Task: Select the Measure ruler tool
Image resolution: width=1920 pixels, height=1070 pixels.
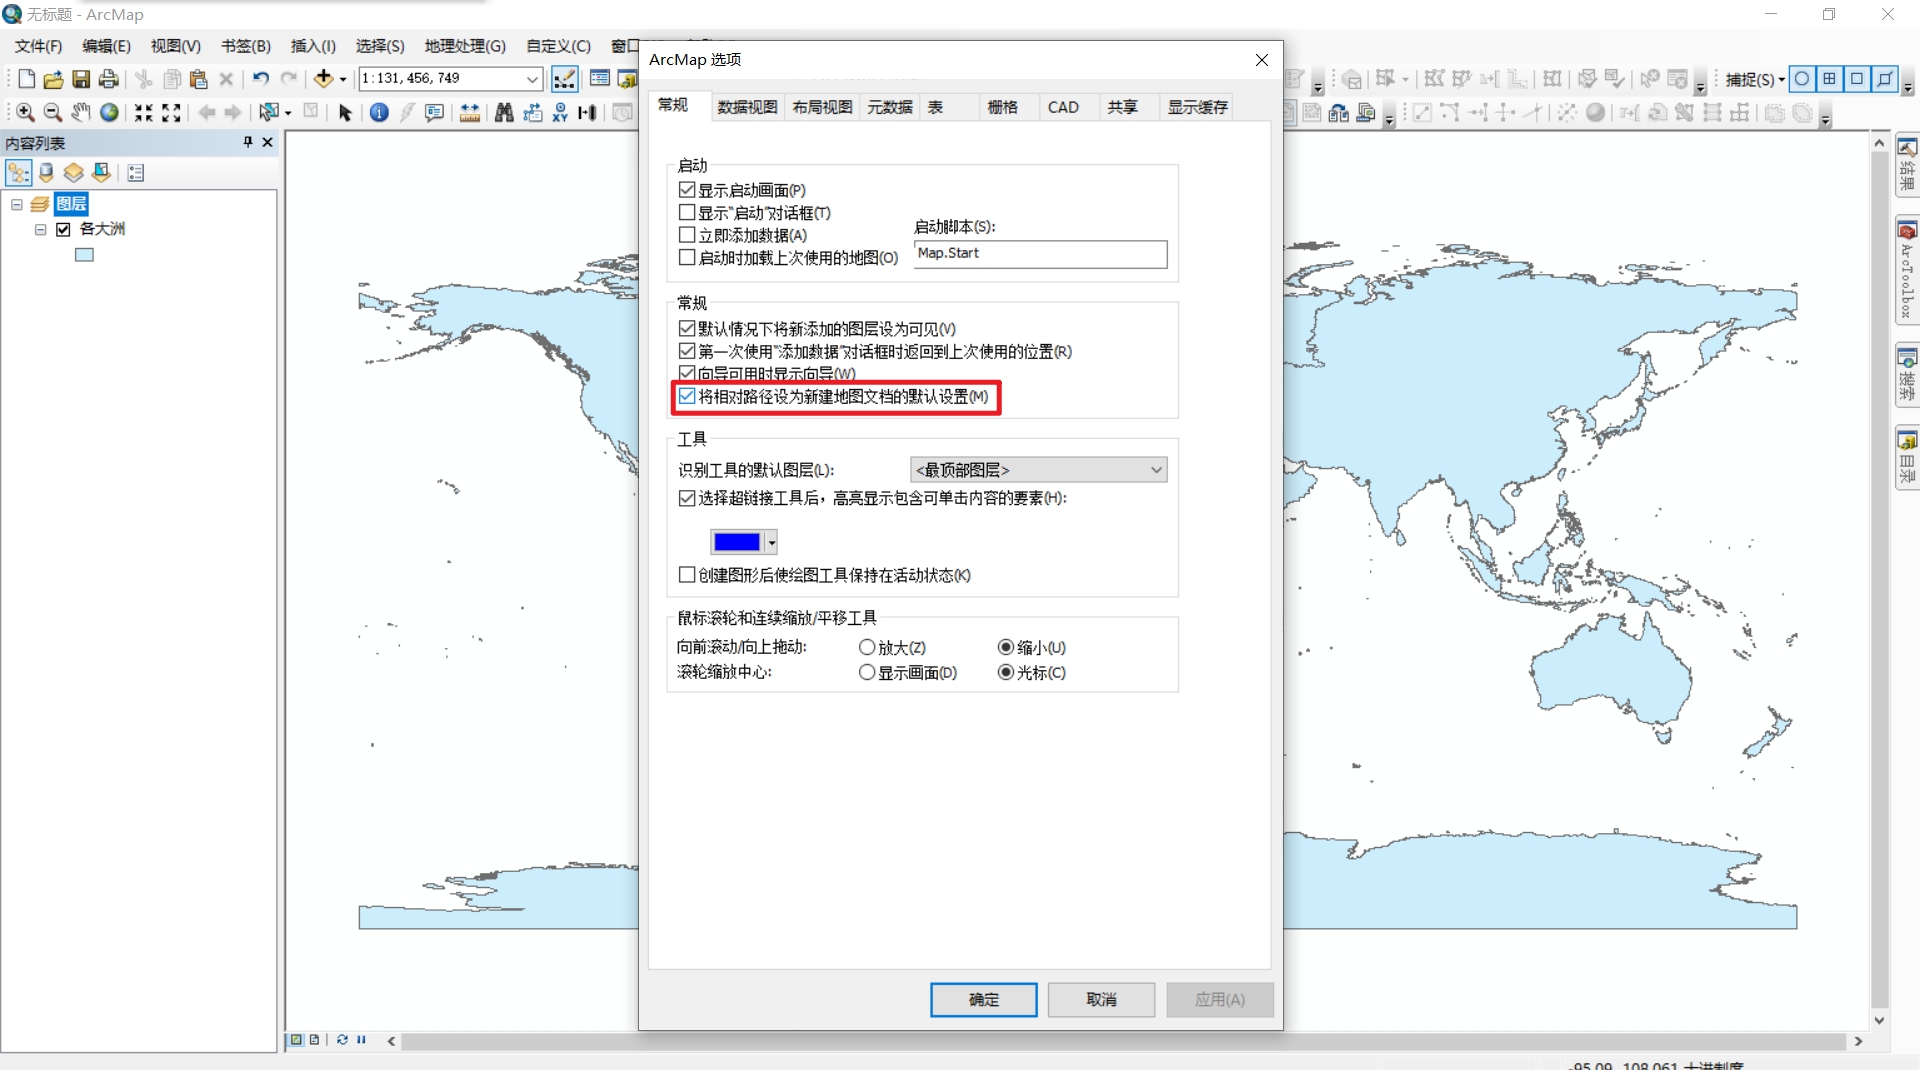Action: pyautogui.click(x=469, y=113)
